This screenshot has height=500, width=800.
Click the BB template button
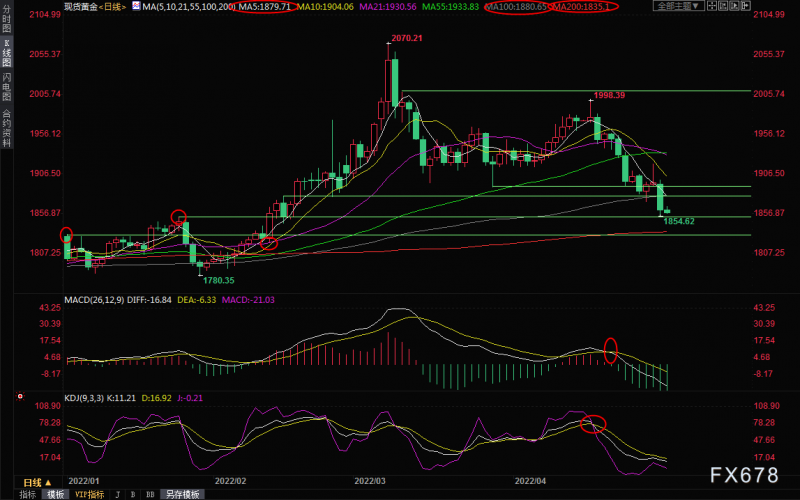click(149, 494)
